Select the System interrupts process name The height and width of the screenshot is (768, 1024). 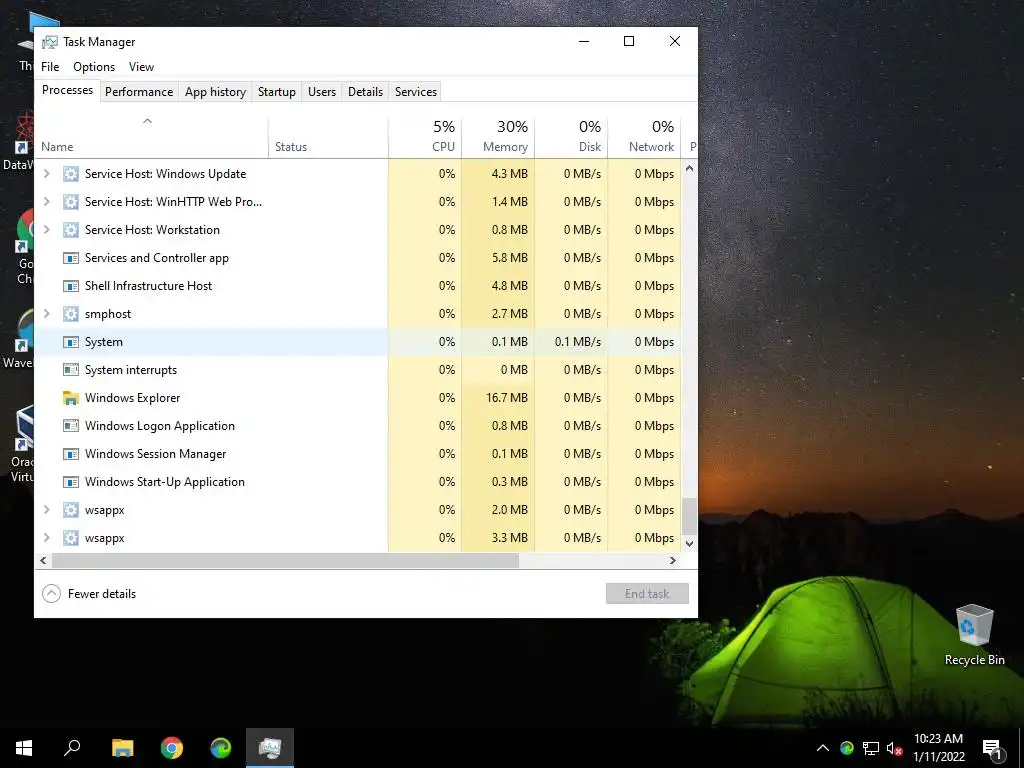point(131,370)
